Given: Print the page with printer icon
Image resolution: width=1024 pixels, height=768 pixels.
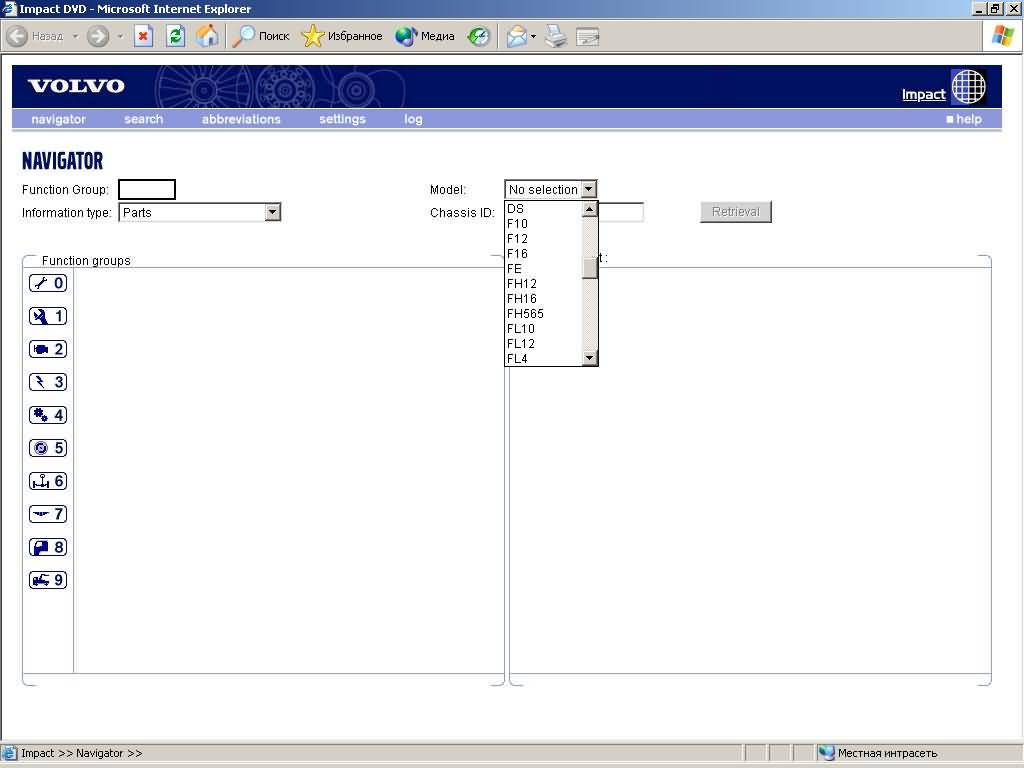Looking at the screenshot, I should [556, 36].
